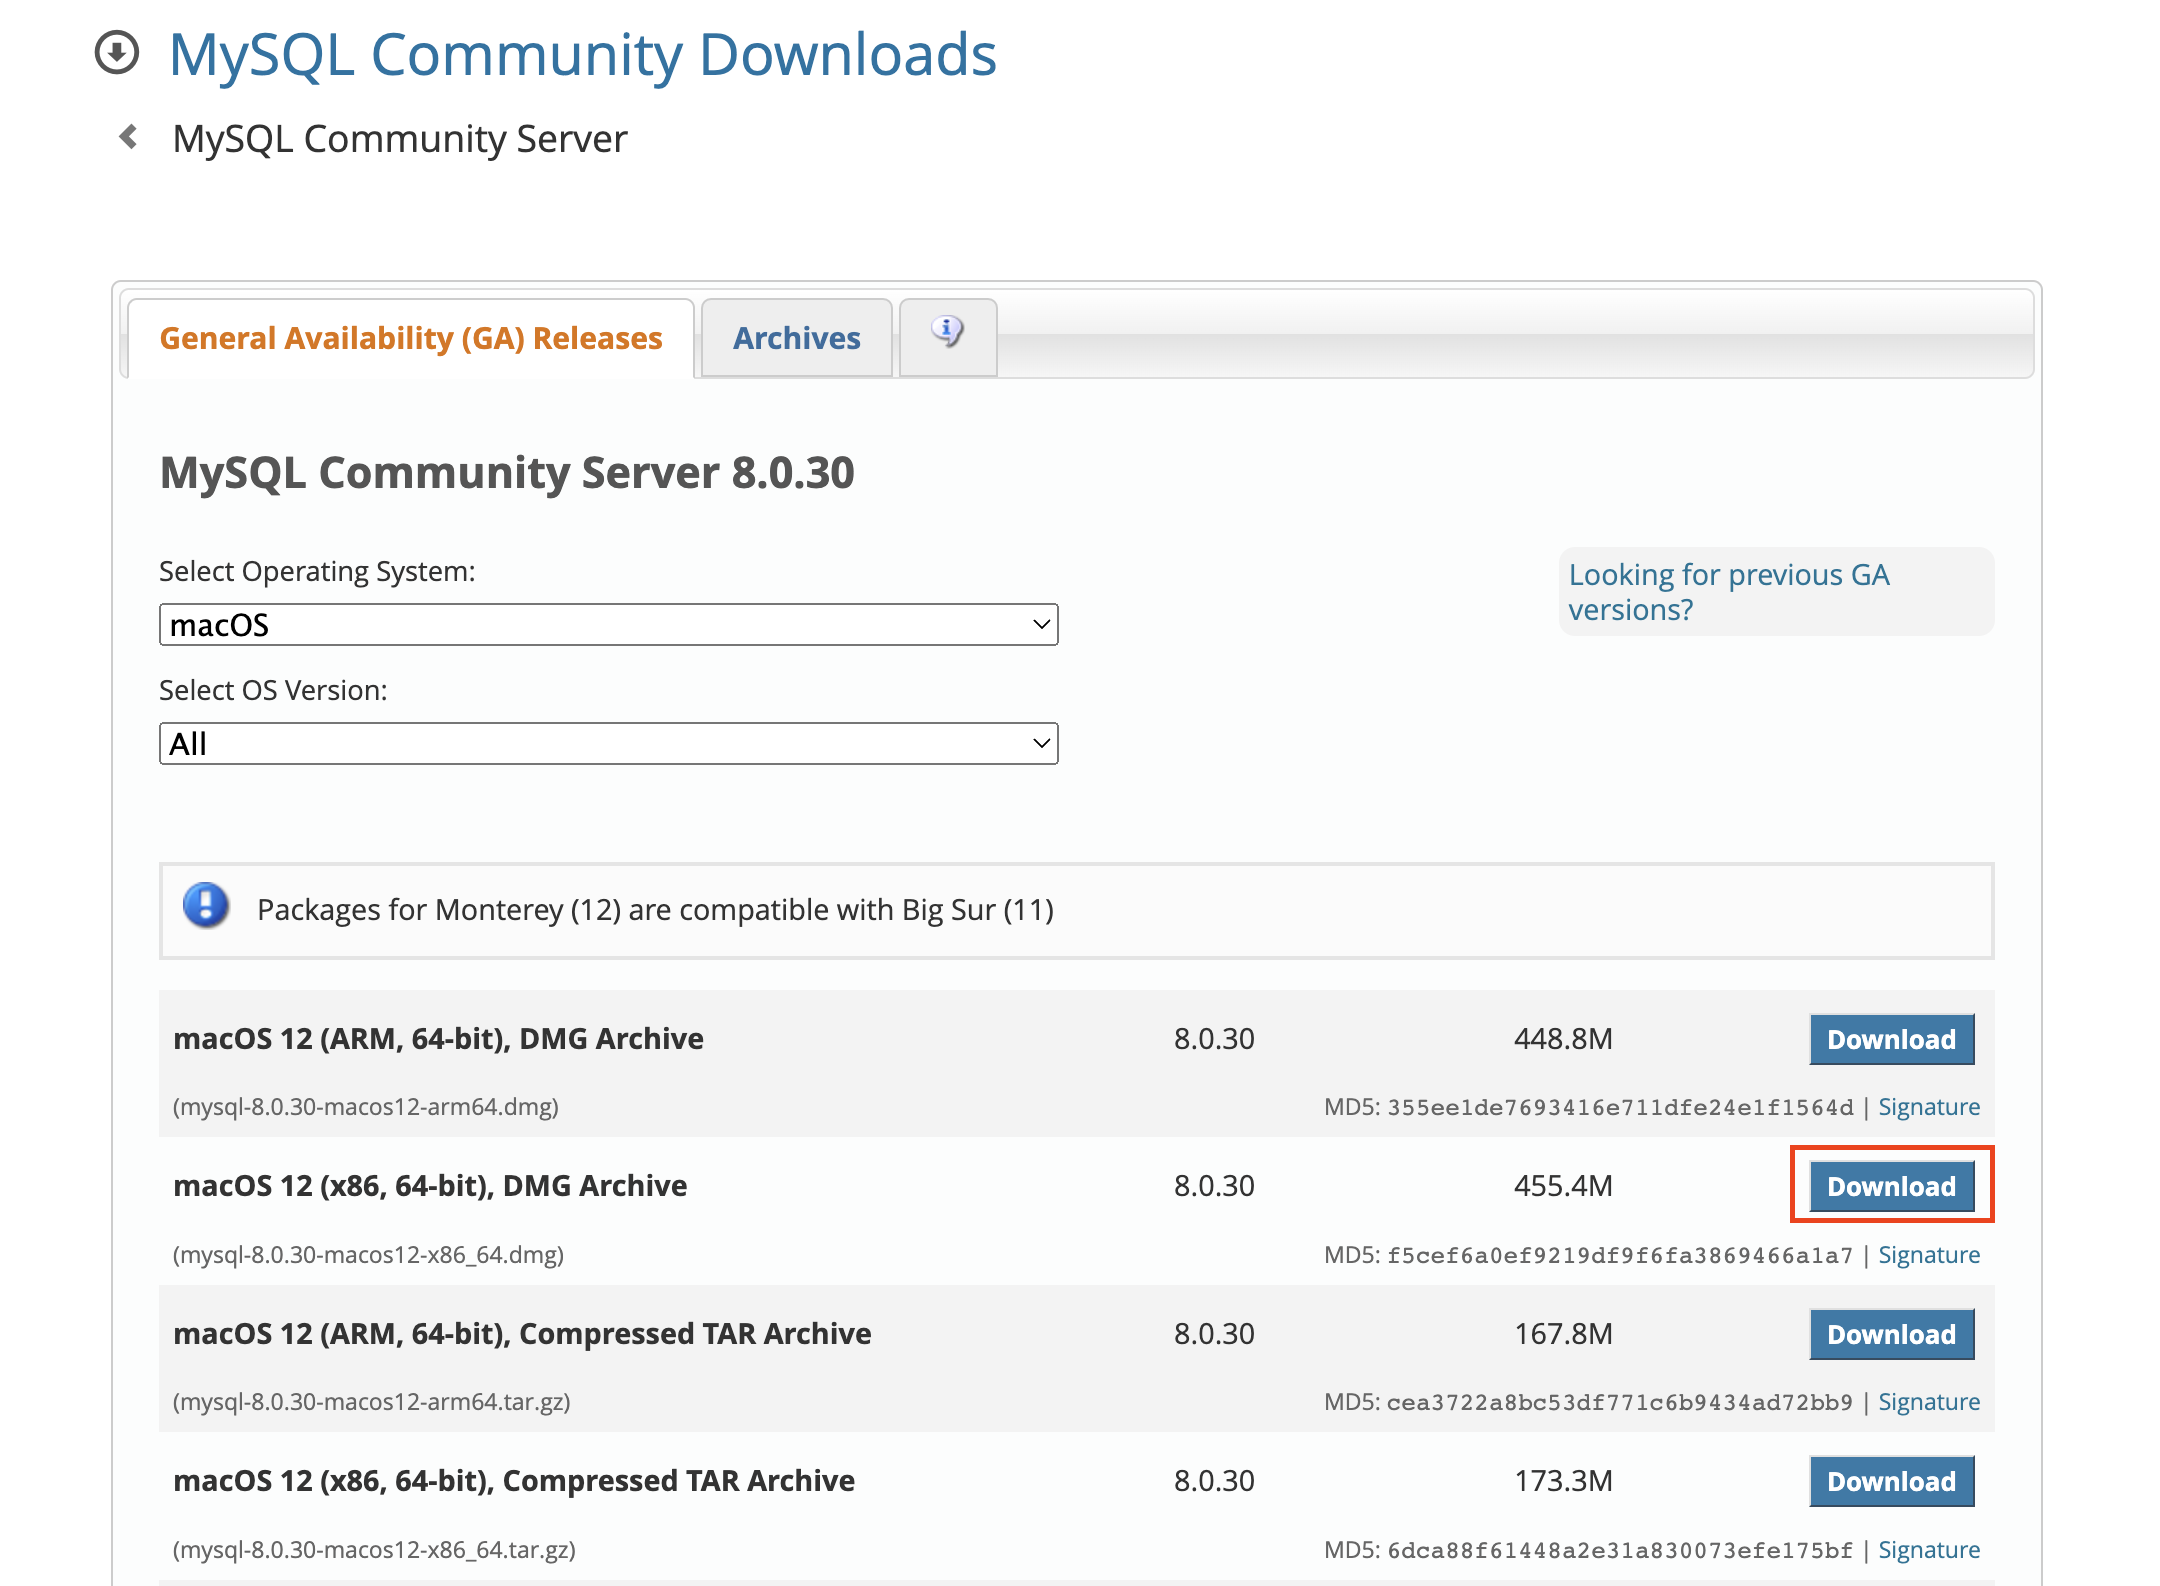Open Looking for previous GA versions link
The image size is (2160, 1586).
coord(1728,591)
